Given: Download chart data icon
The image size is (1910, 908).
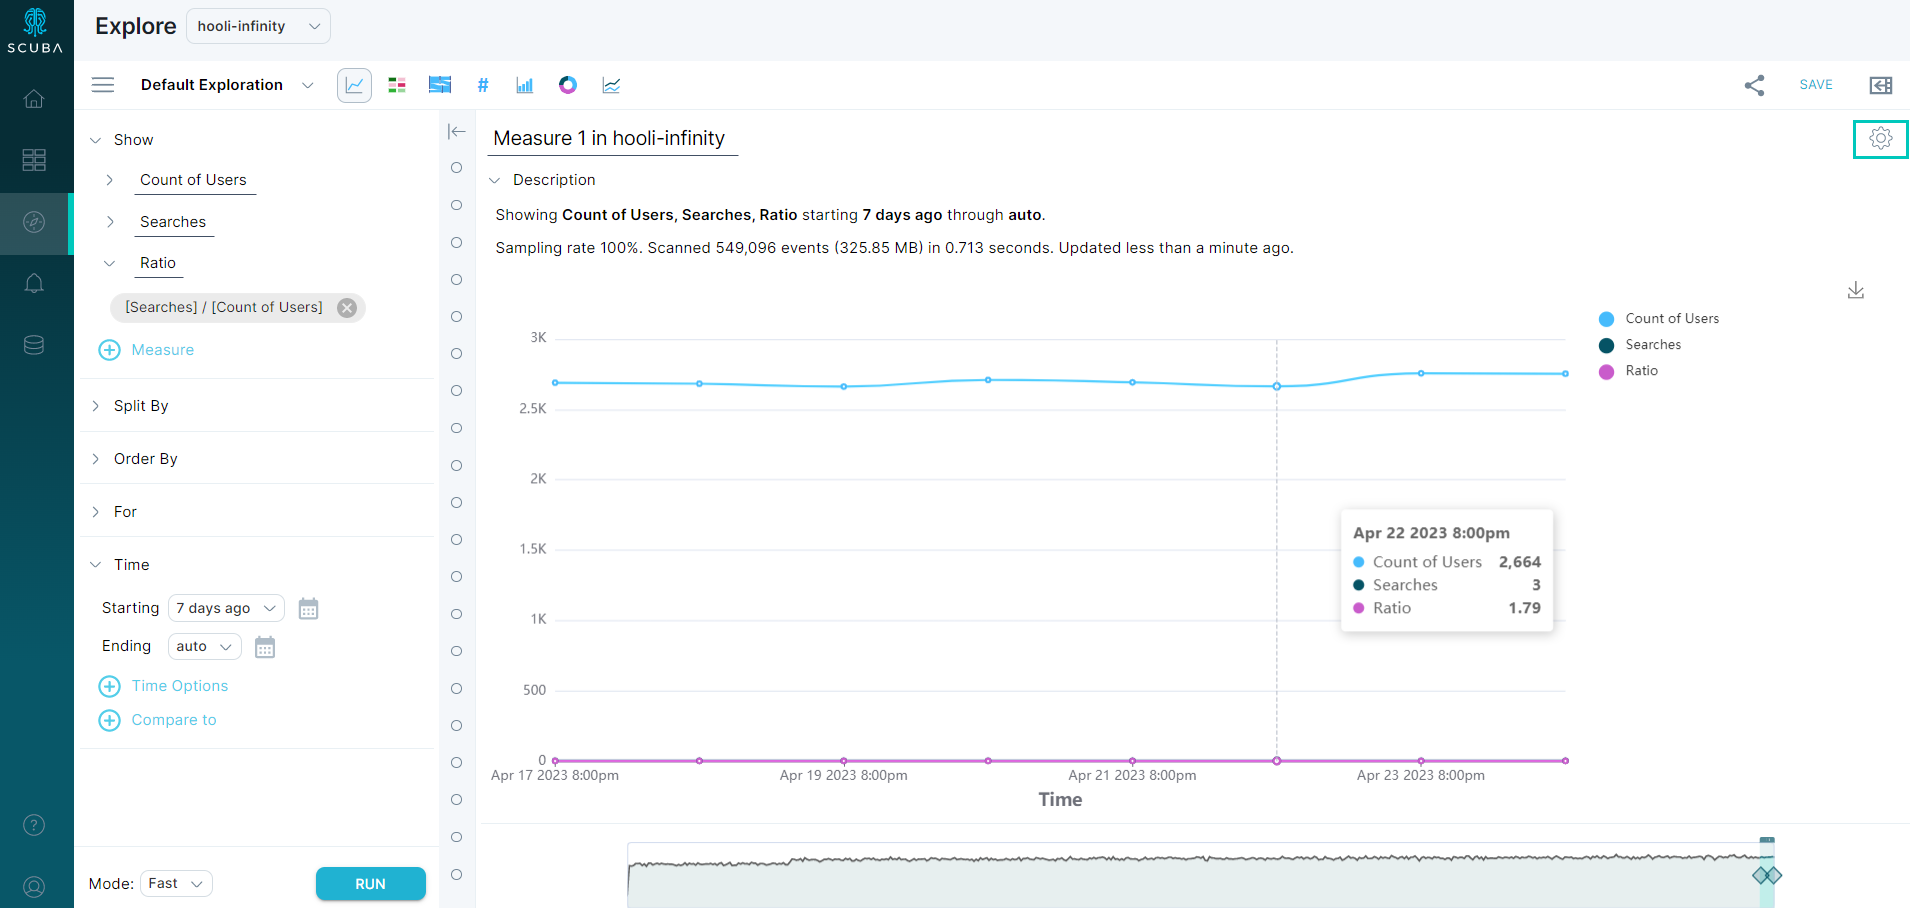Looking at the screenshot, I should point(1856,290).
